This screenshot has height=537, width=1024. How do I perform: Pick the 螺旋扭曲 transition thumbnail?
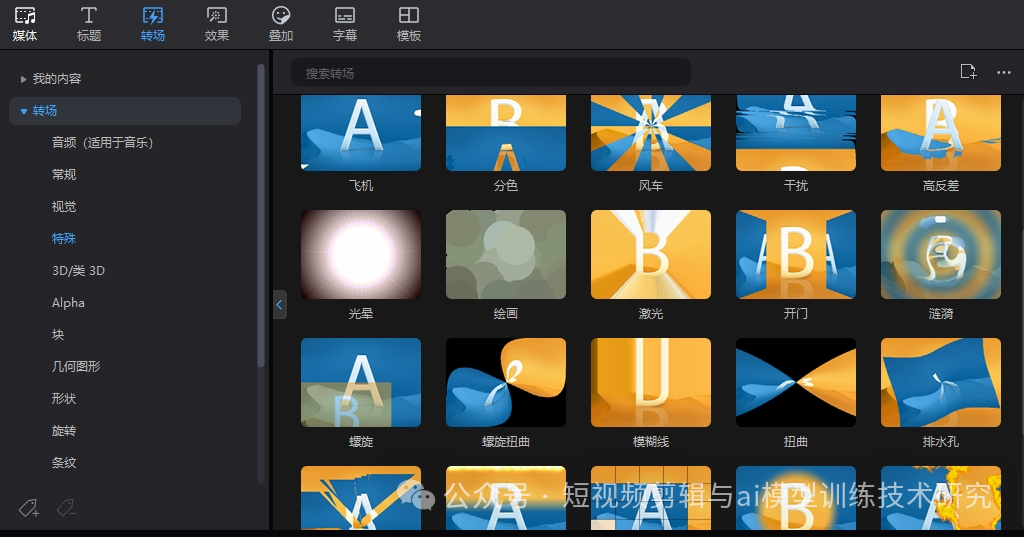[505, 382]
